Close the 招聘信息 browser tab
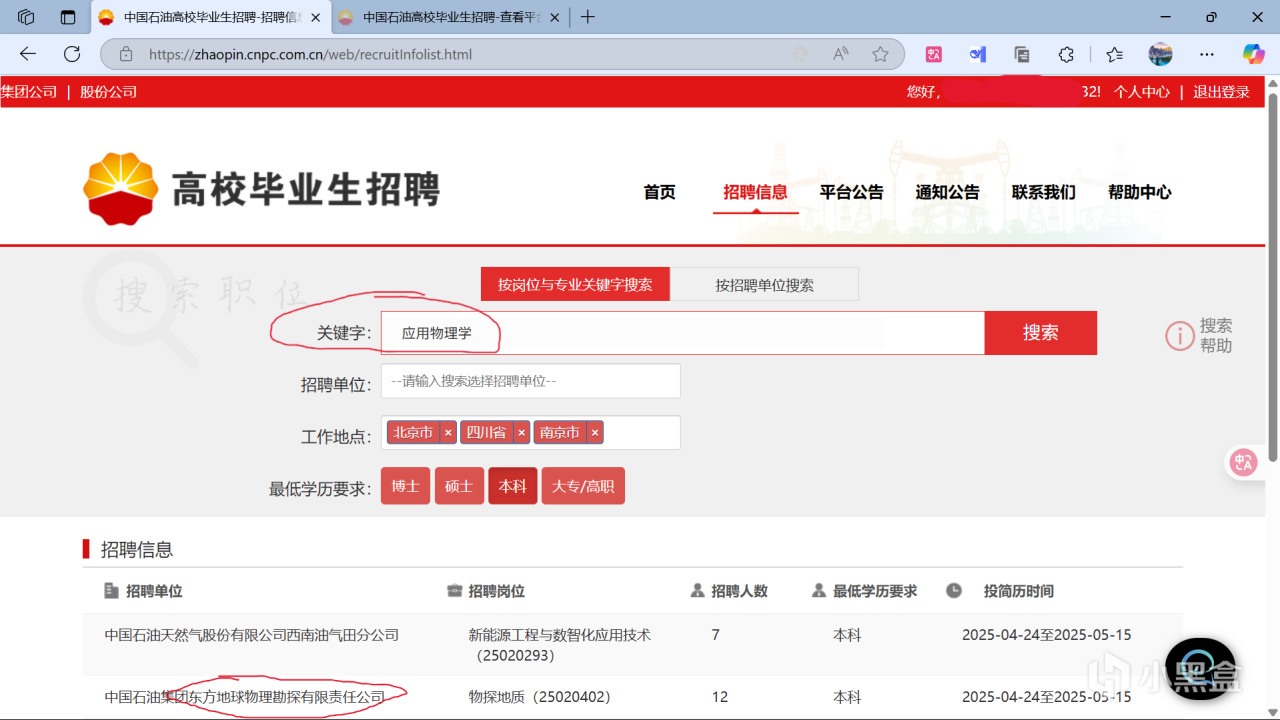 point(316,17)
